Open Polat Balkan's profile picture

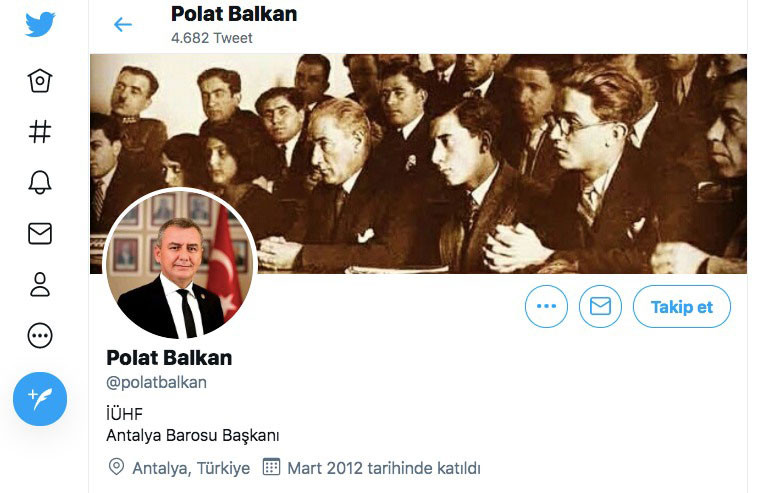click(x=180, y=264)
